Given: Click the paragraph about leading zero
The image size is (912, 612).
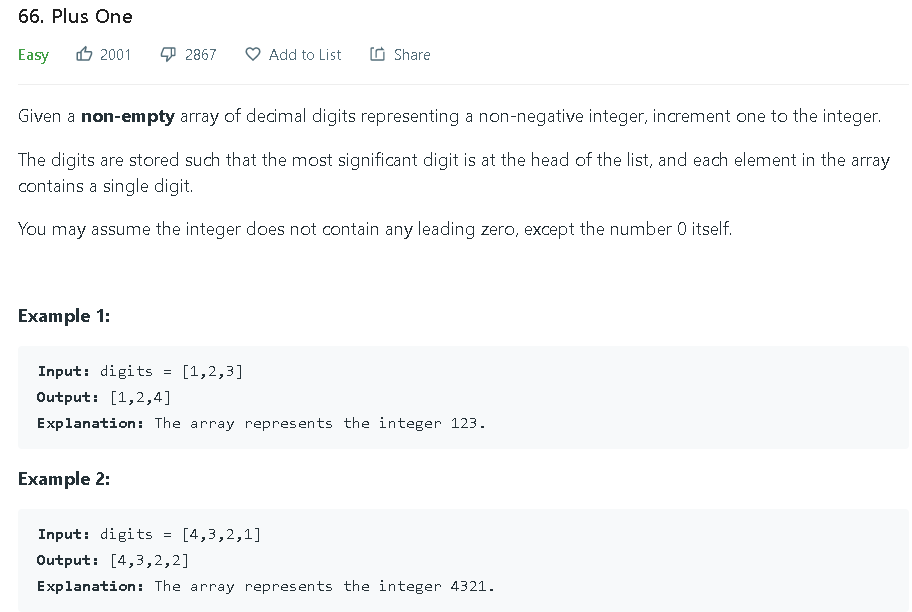Looking at the screenshot, I should (375, 229).
